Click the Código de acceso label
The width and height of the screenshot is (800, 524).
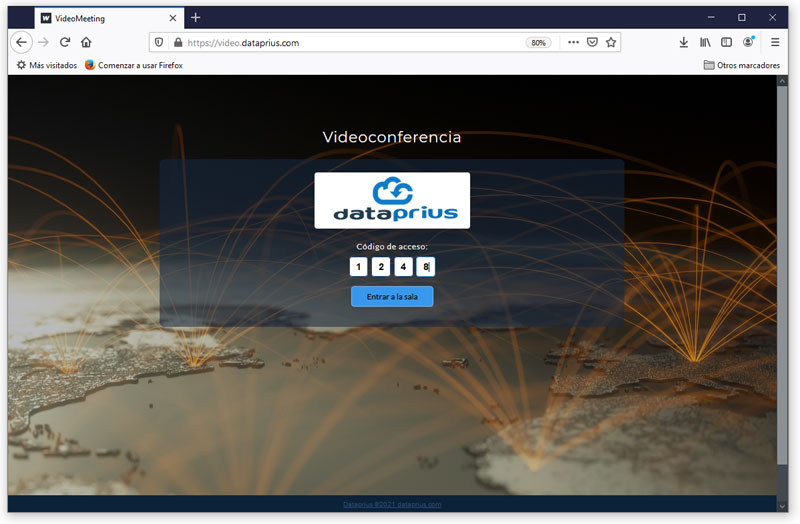point(392,246)
